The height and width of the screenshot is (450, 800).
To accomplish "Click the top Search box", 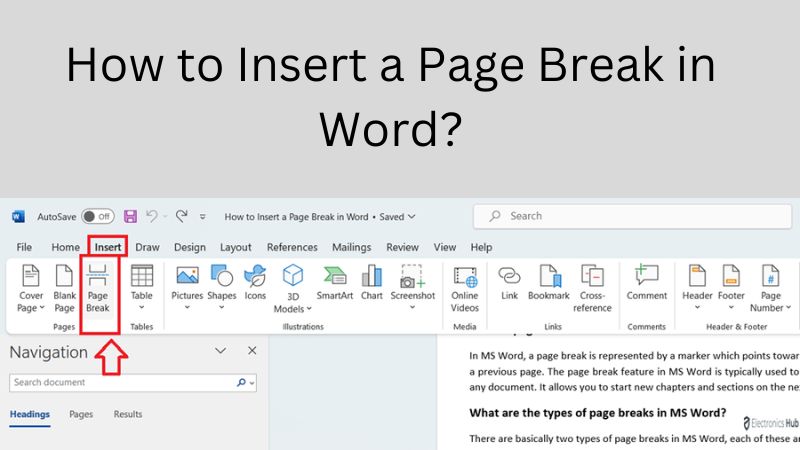I will click(x=633, y=216).
